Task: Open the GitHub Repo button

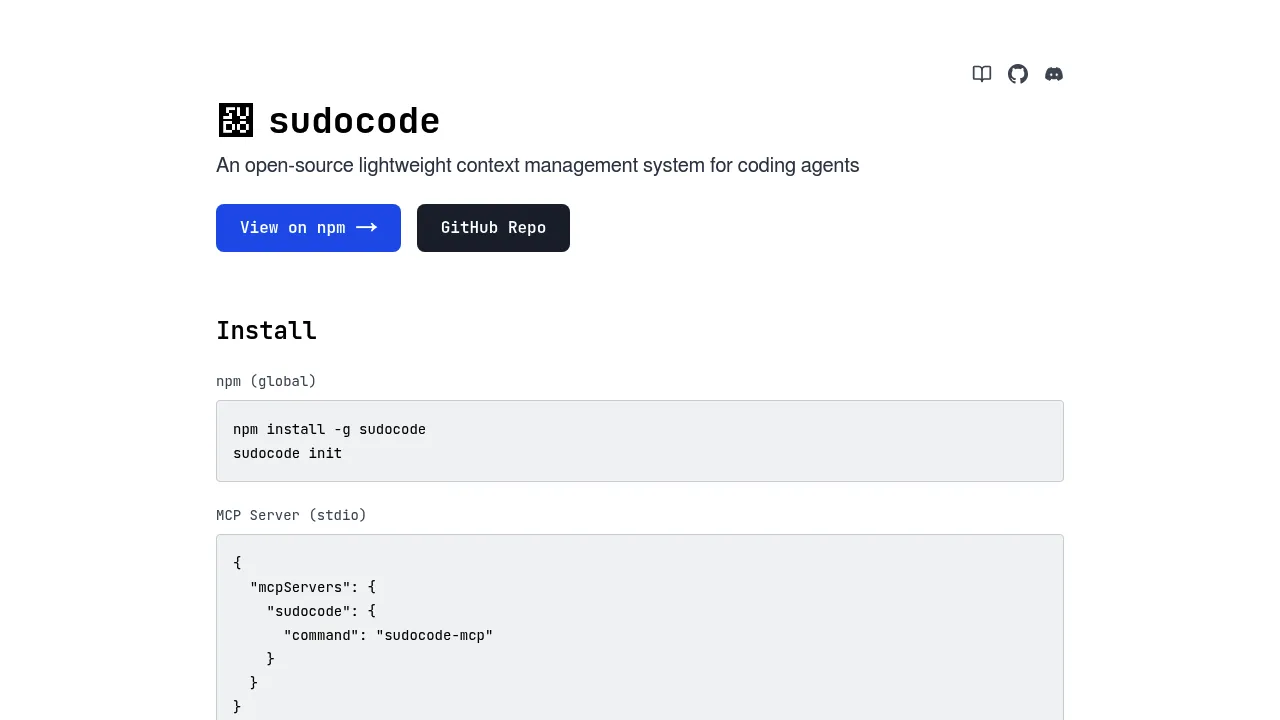Action: click(x=493, y=228)
